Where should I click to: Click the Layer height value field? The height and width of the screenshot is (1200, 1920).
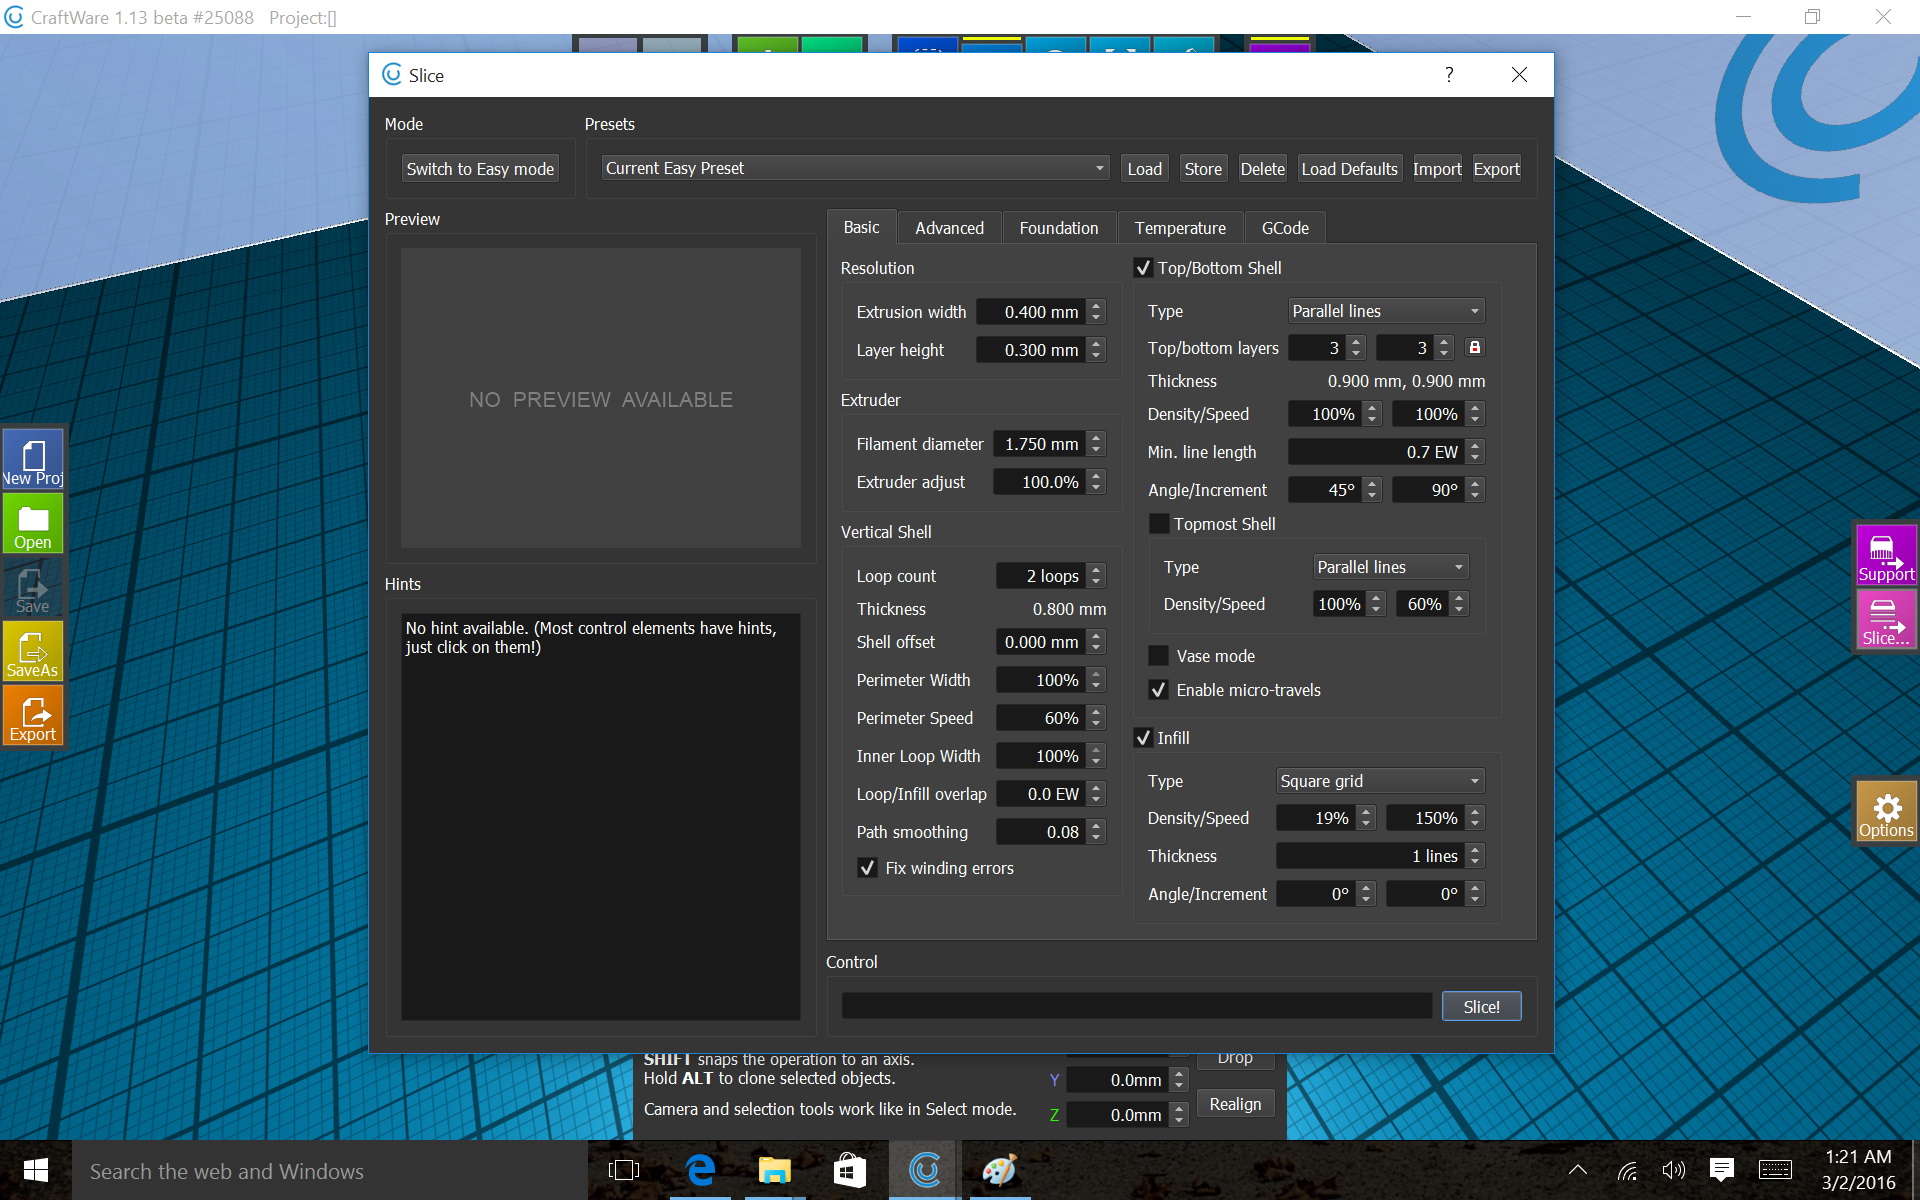1030,350
